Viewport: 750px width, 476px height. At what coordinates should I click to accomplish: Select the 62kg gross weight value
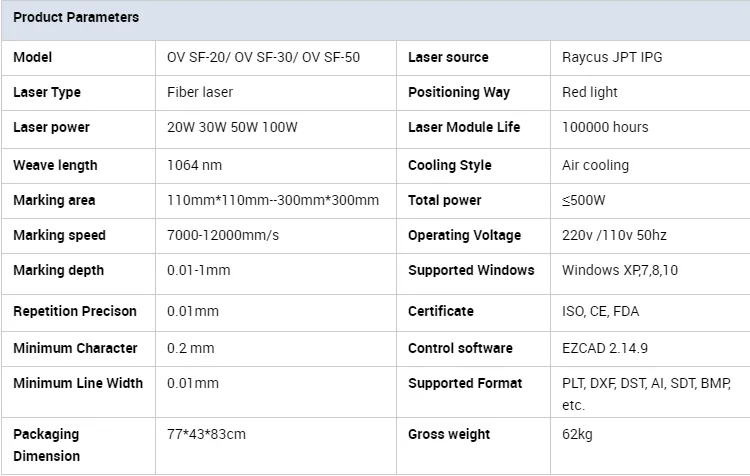click(576, 434)
